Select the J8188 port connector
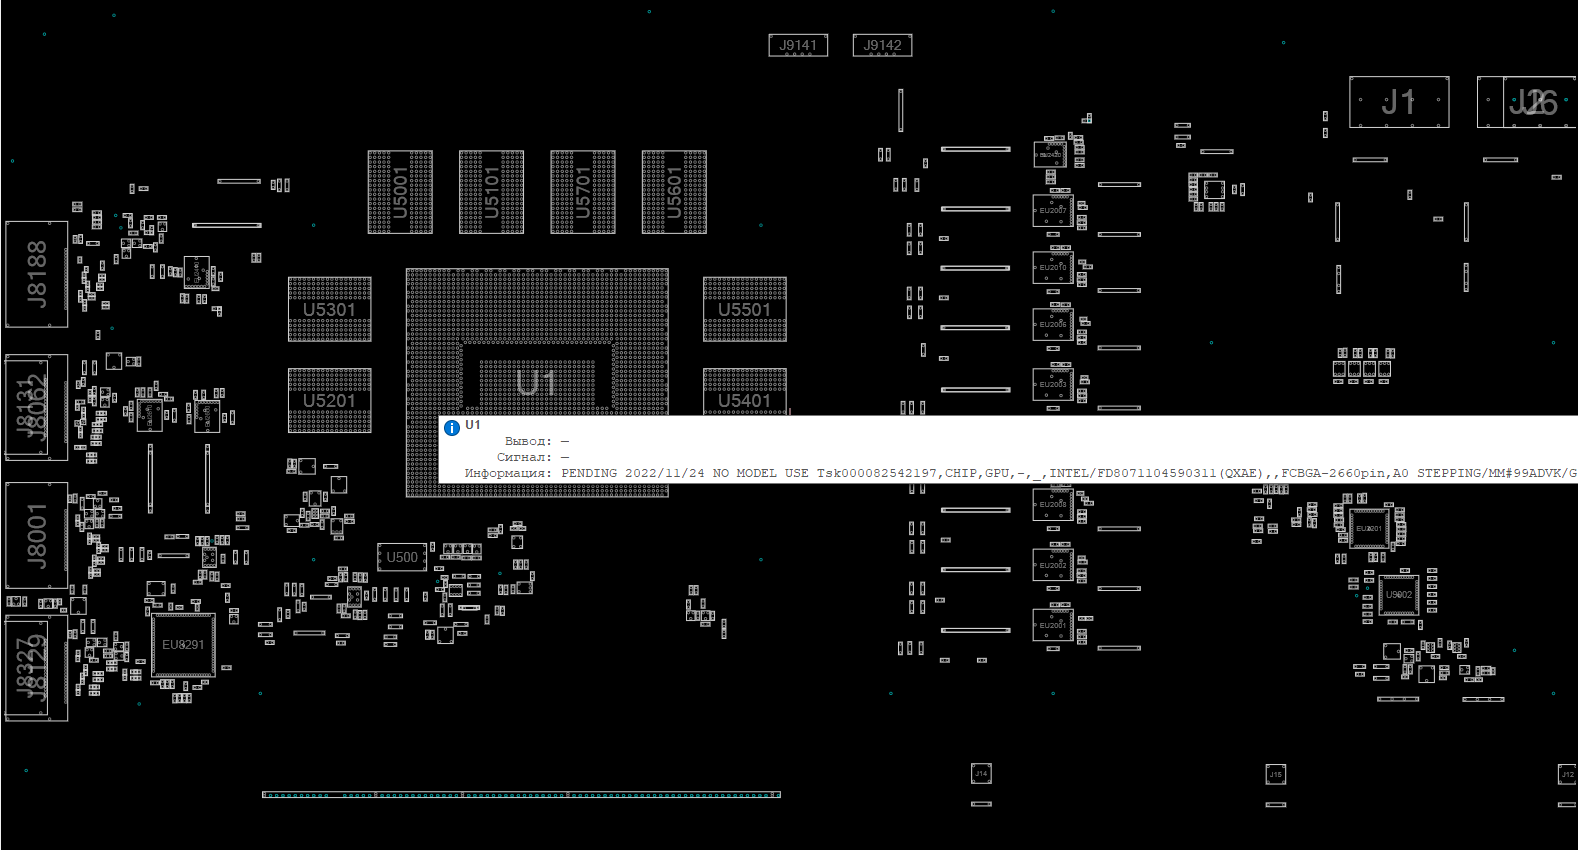Image resolution: width=1578 pixels, height=850 pixels. [x=37, y=274]
